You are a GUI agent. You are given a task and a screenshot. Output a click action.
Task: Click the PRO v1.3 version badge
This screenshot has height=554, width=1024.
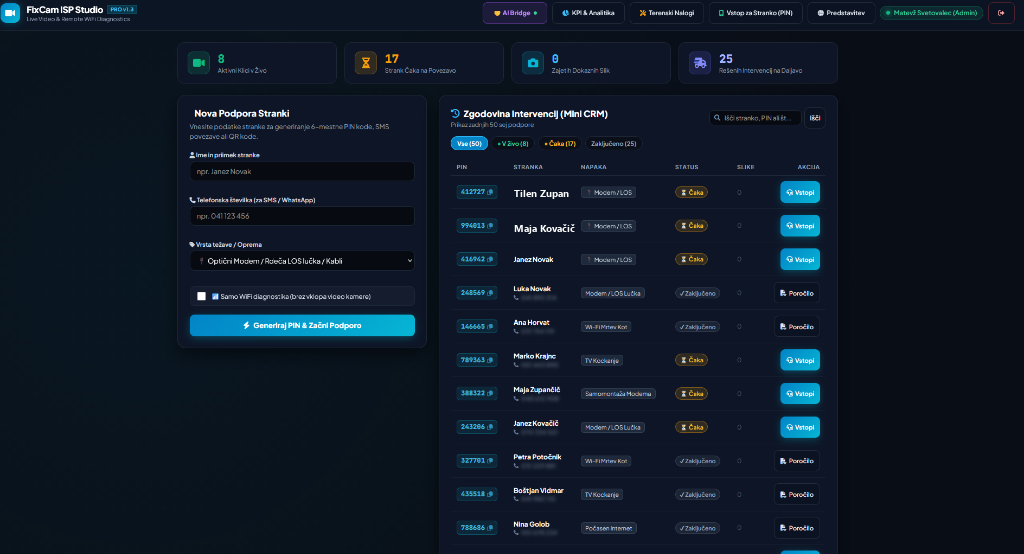click(122, 10)
